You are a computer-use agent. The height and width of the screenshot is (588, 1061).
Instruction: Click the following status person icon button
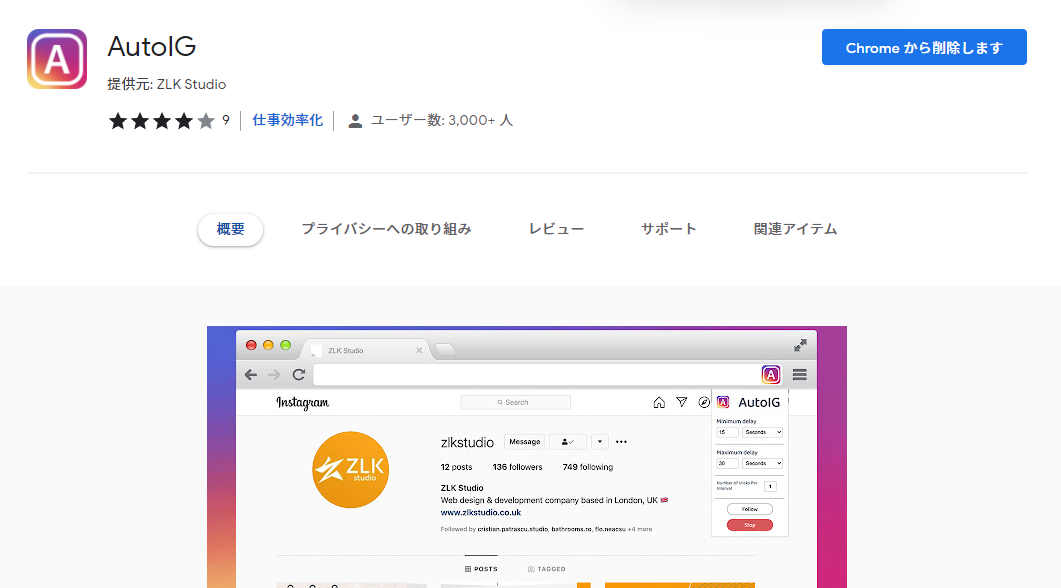coord(568,442)
